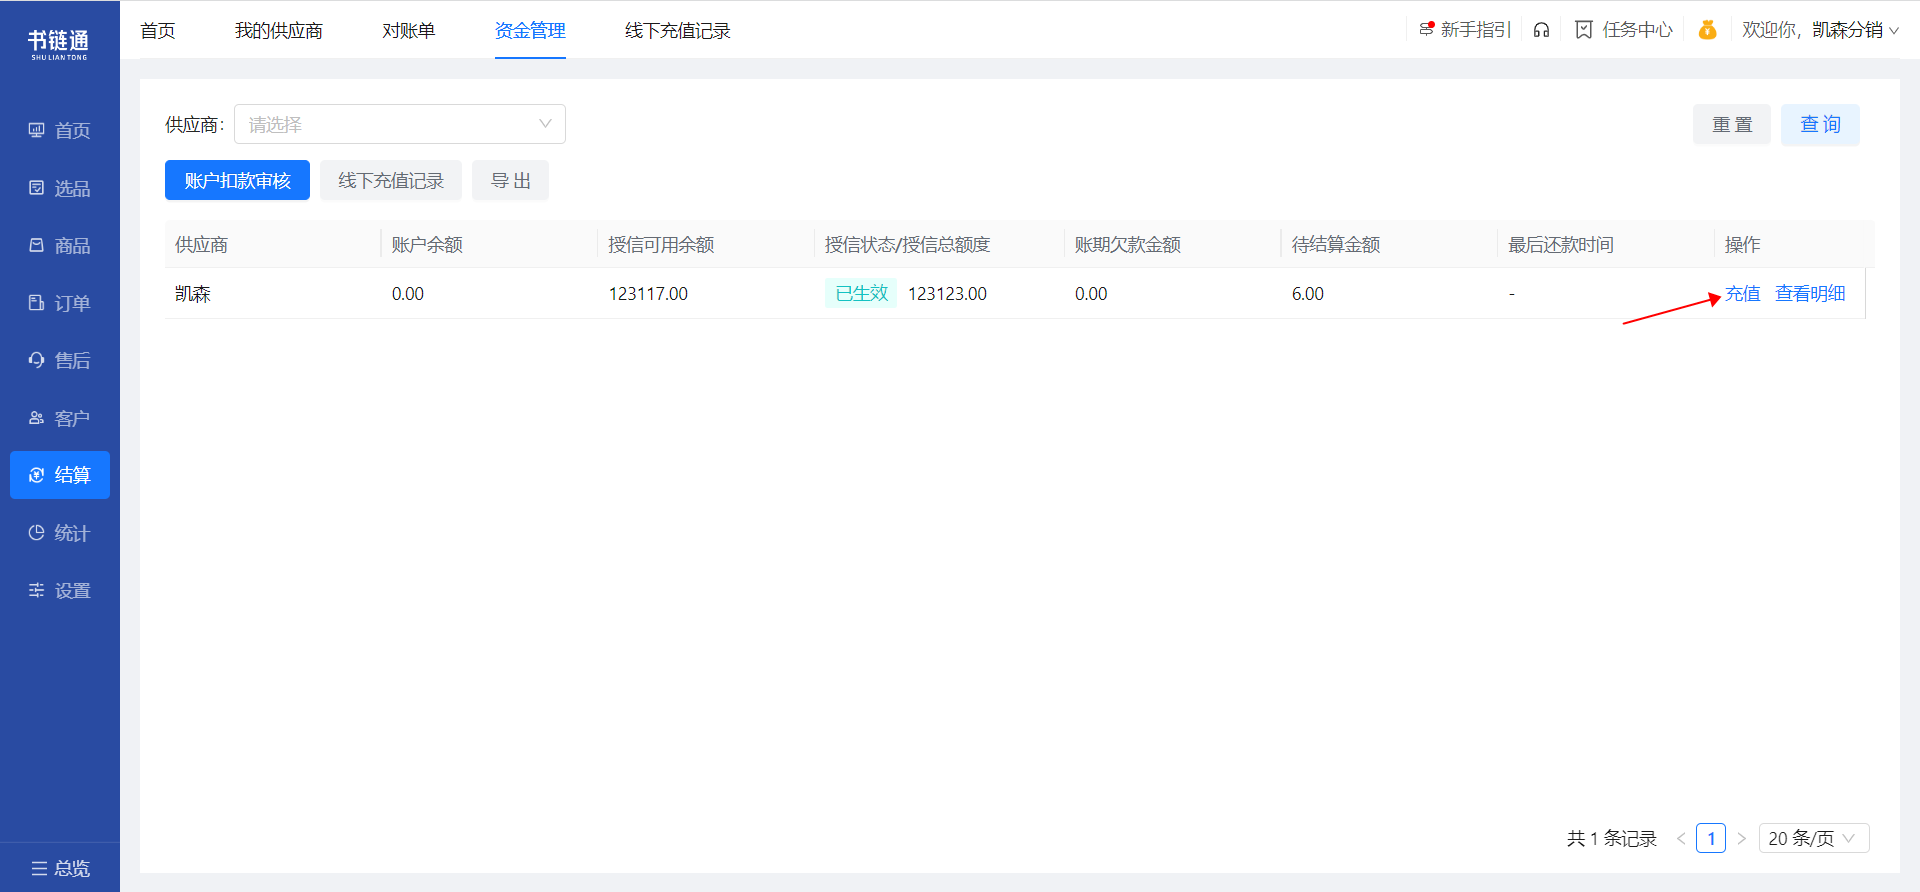Click the gray 线下充值记录 button
Viewport: 1920px width, 892px height.
[x=391, y=180]
